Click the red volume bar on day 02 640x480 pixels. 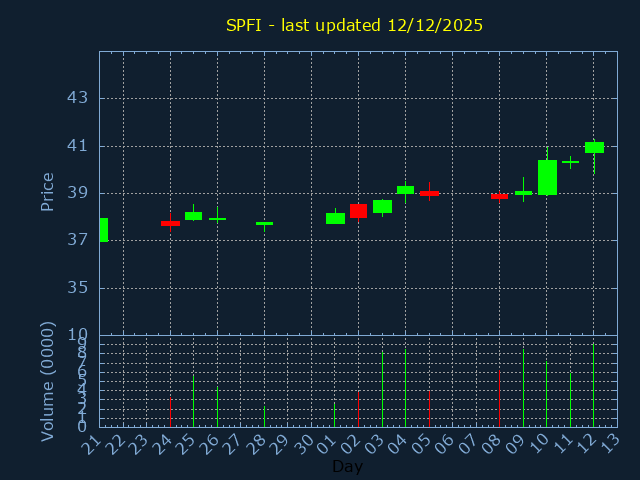pyautogui.click(x=358, y=409)
